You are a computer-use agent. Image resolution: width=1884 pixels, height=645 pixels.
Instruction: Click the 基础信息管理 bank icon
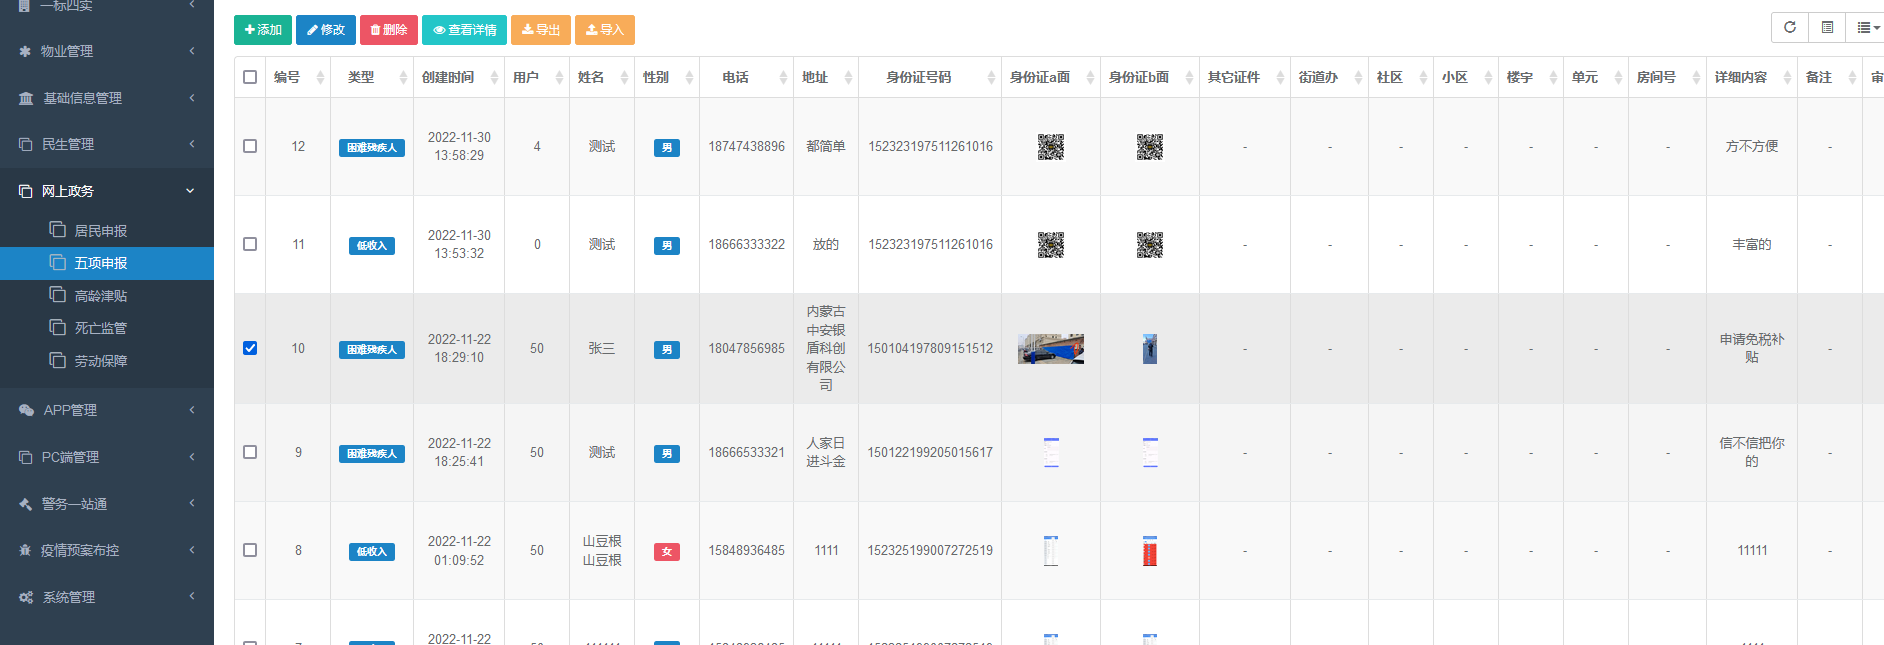pos(26,98)
